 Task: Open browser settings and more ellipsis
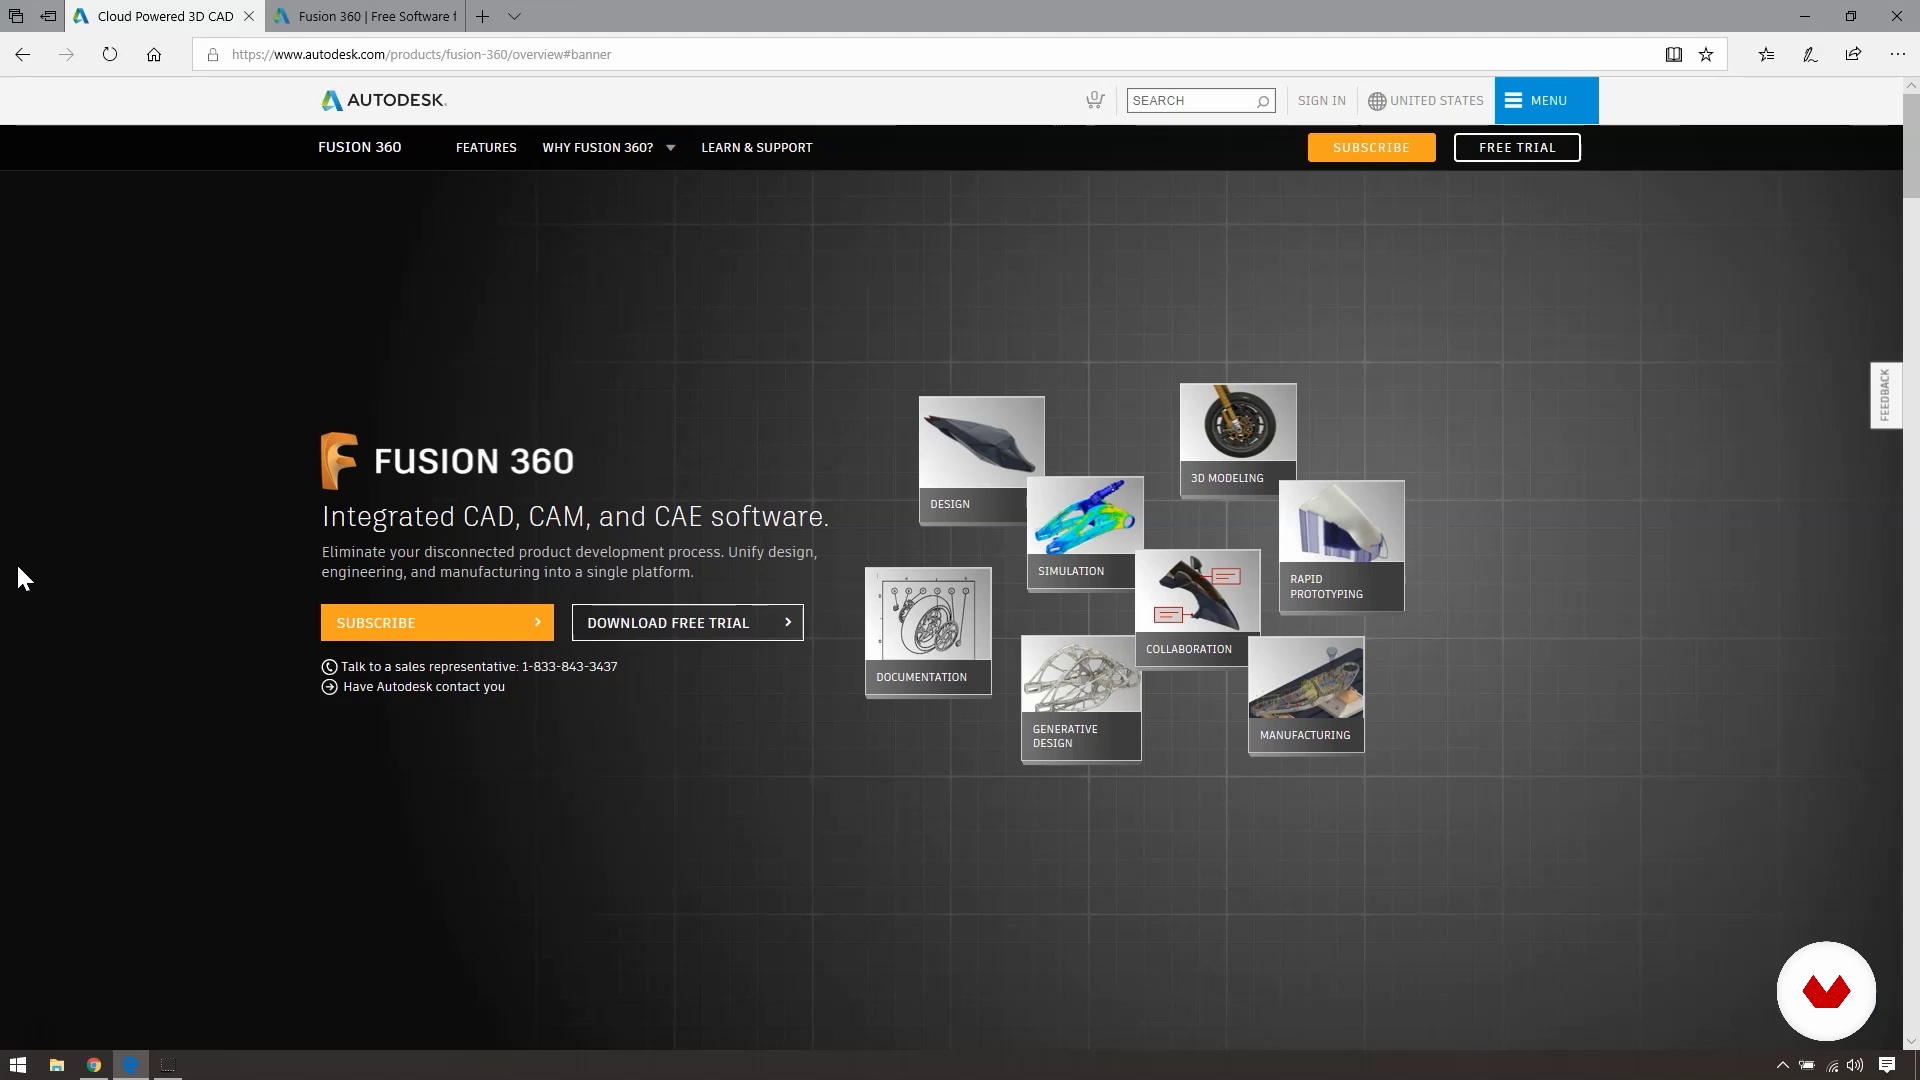pos(1897,54)
